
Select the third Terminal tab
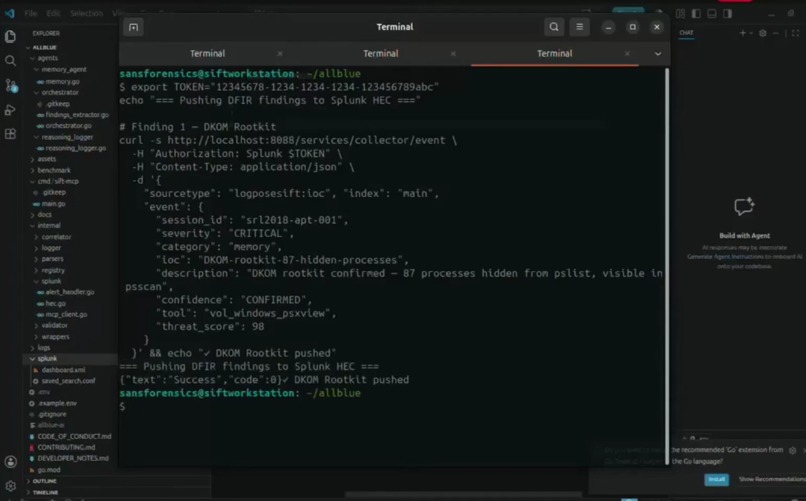[554, 53]
